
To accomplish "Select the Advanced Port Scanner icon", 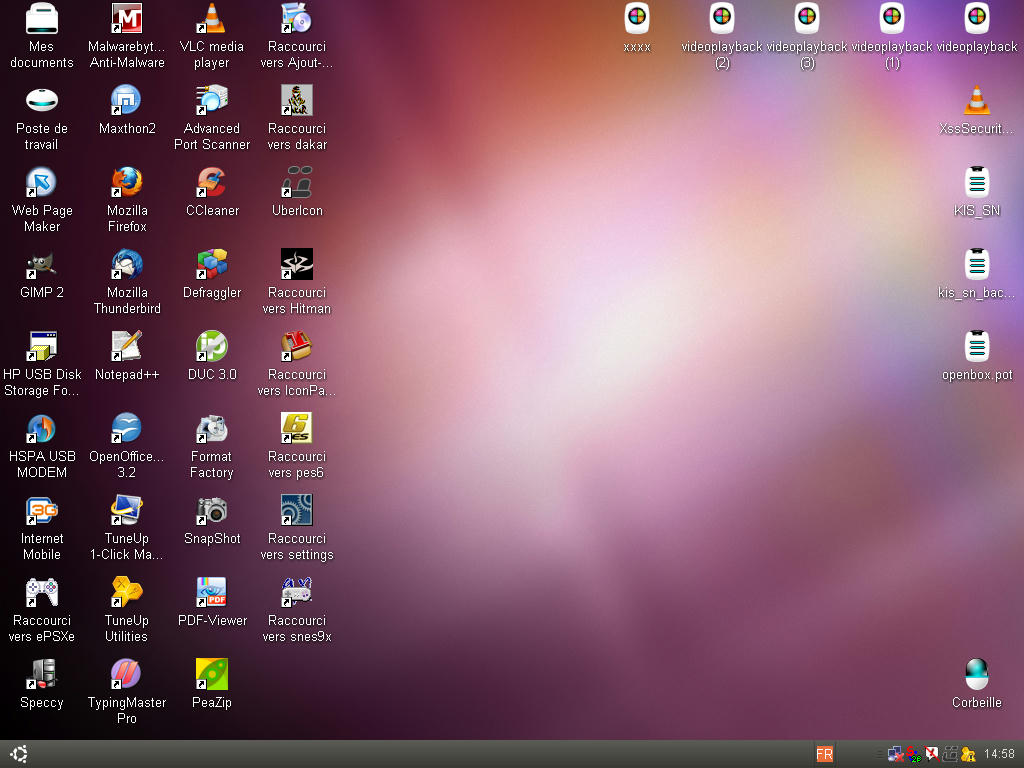I will point(212,101).
